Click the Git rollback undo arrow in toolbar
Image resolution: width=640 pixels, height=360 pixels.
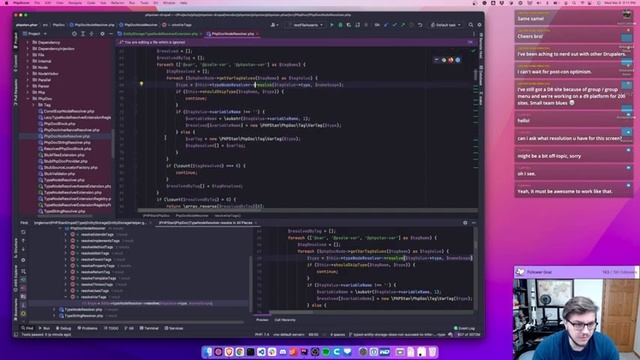tap(420, 25)
